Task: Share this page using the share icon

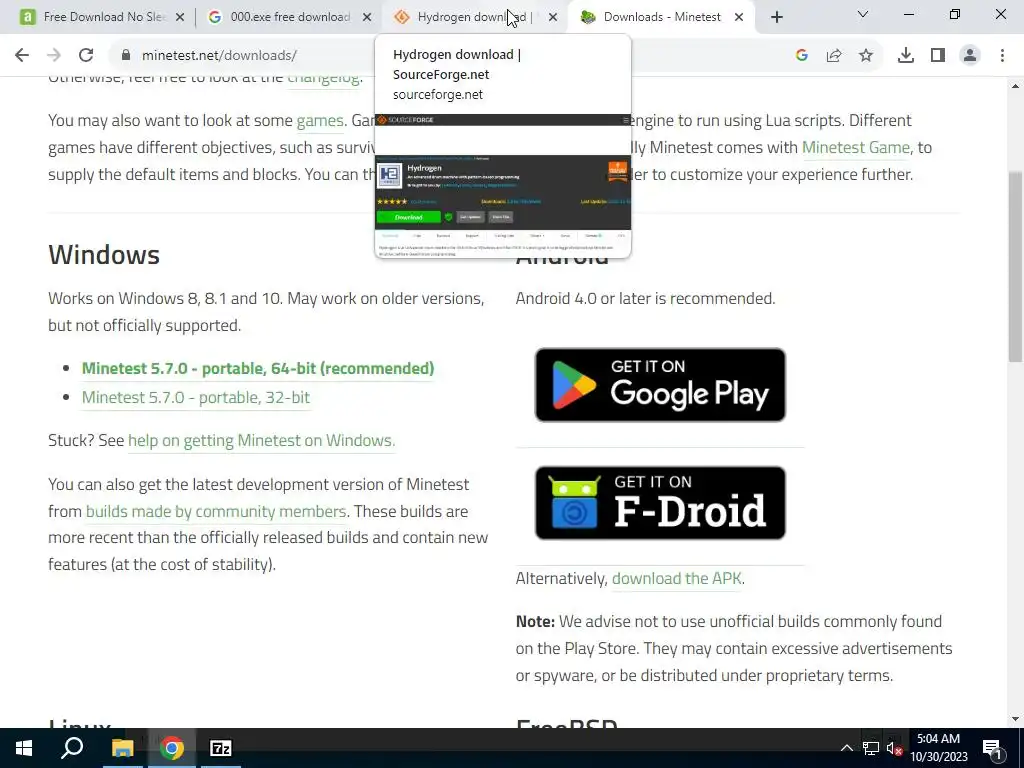Action: [x=834, y=56]
